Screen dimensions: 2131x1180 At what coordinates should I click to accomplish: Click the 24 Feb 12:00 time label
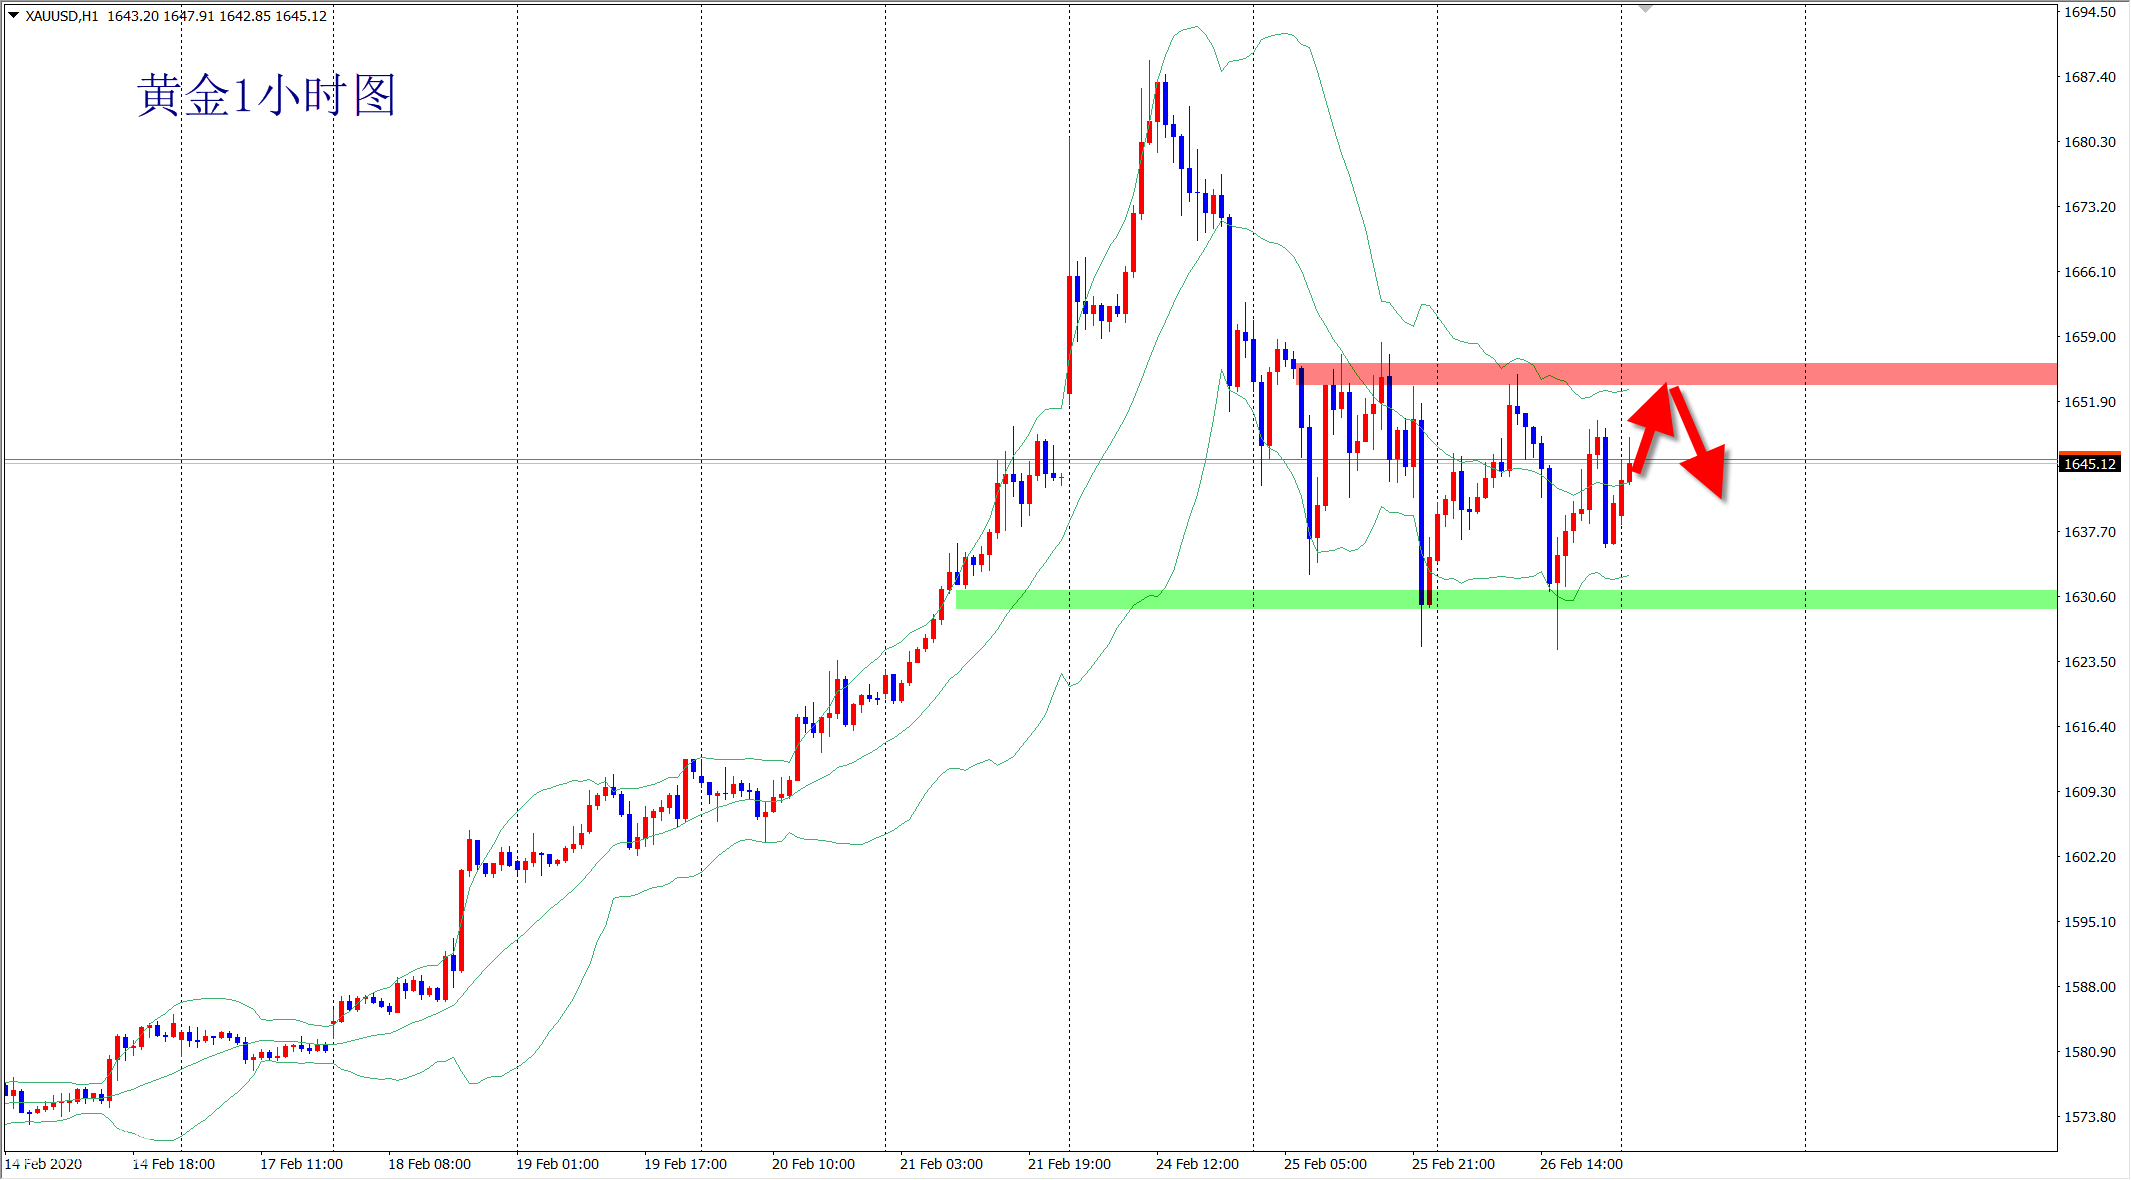pos(1197,1164)
